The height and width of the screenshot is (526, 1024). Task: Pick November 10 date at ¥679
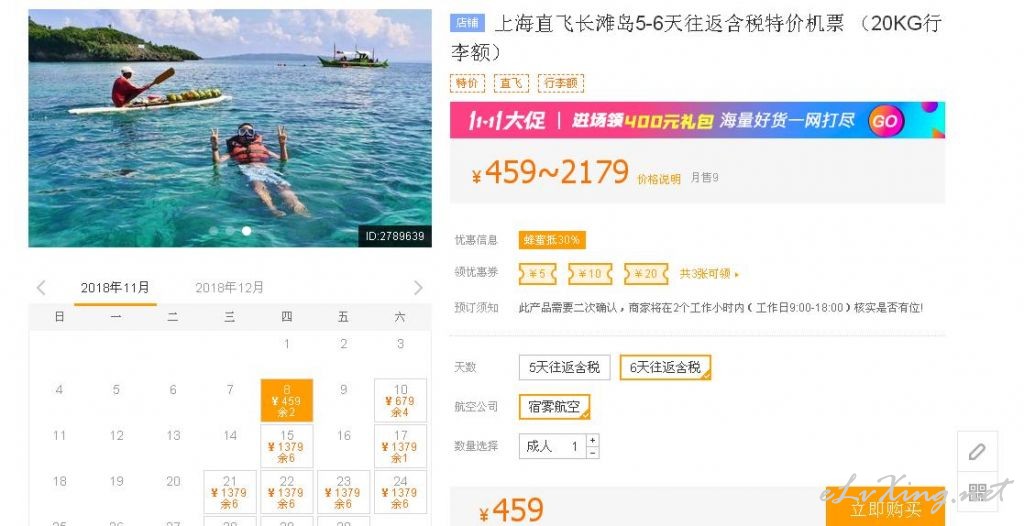[x=400, y=401]
